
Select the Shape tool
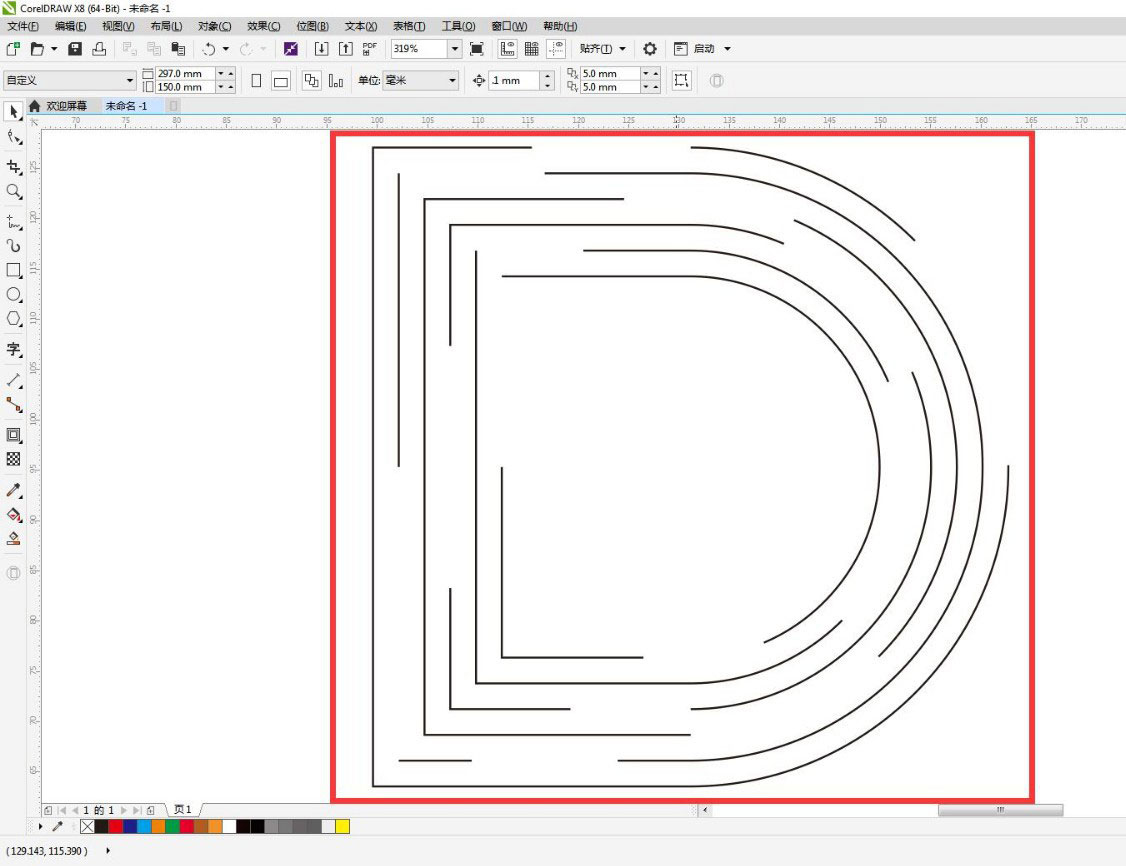tap(13, 139)
